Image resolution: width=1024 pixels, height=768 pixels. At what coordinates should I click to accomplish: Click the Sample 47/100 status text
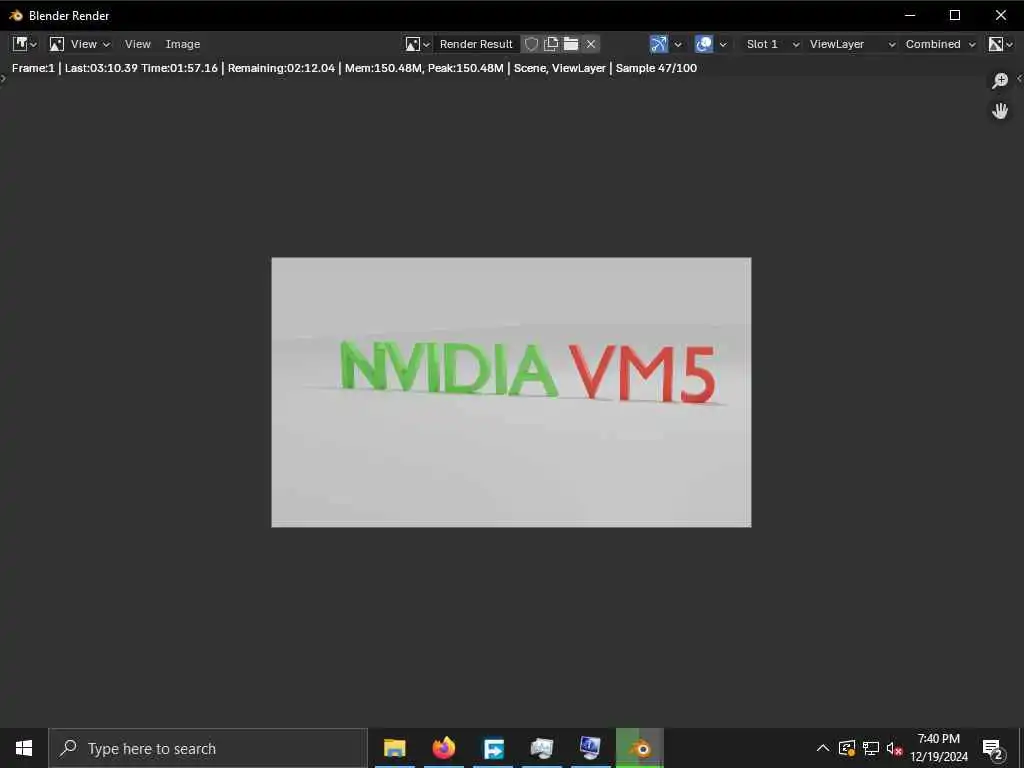click(x=656, y=68)
